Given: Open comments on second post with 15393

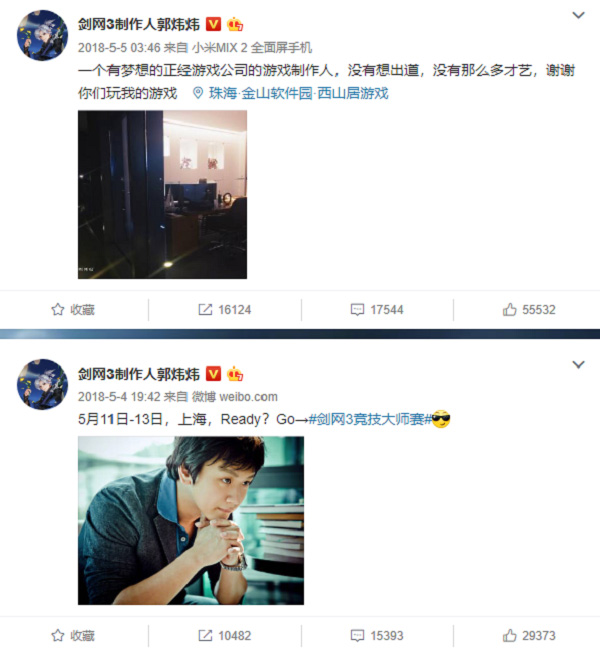Looking at the screenshot, I should tap(377, 636).
